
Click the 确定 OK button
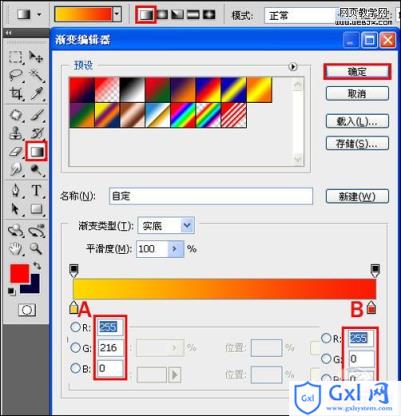(357, 72)
